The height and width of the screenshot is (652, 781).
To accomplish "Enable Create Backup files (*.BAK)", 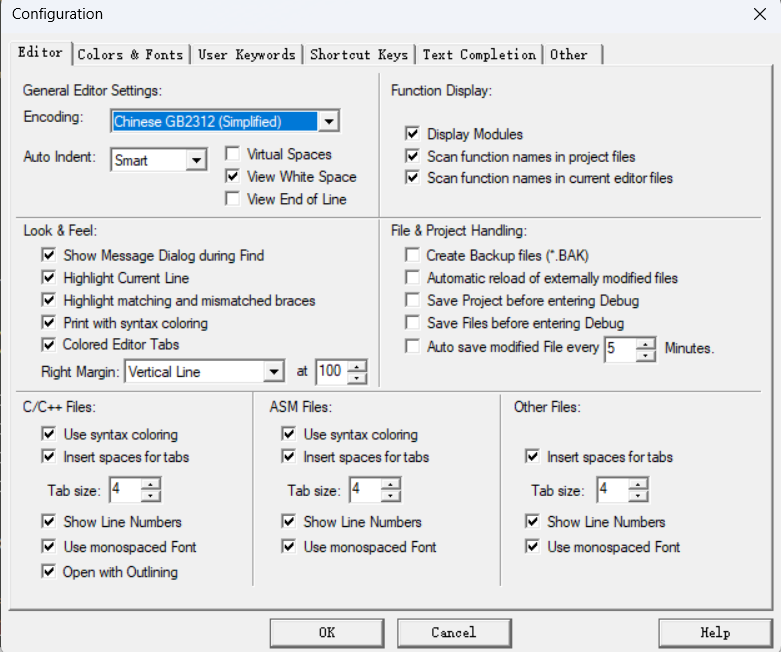I will [x=412, y=255].
